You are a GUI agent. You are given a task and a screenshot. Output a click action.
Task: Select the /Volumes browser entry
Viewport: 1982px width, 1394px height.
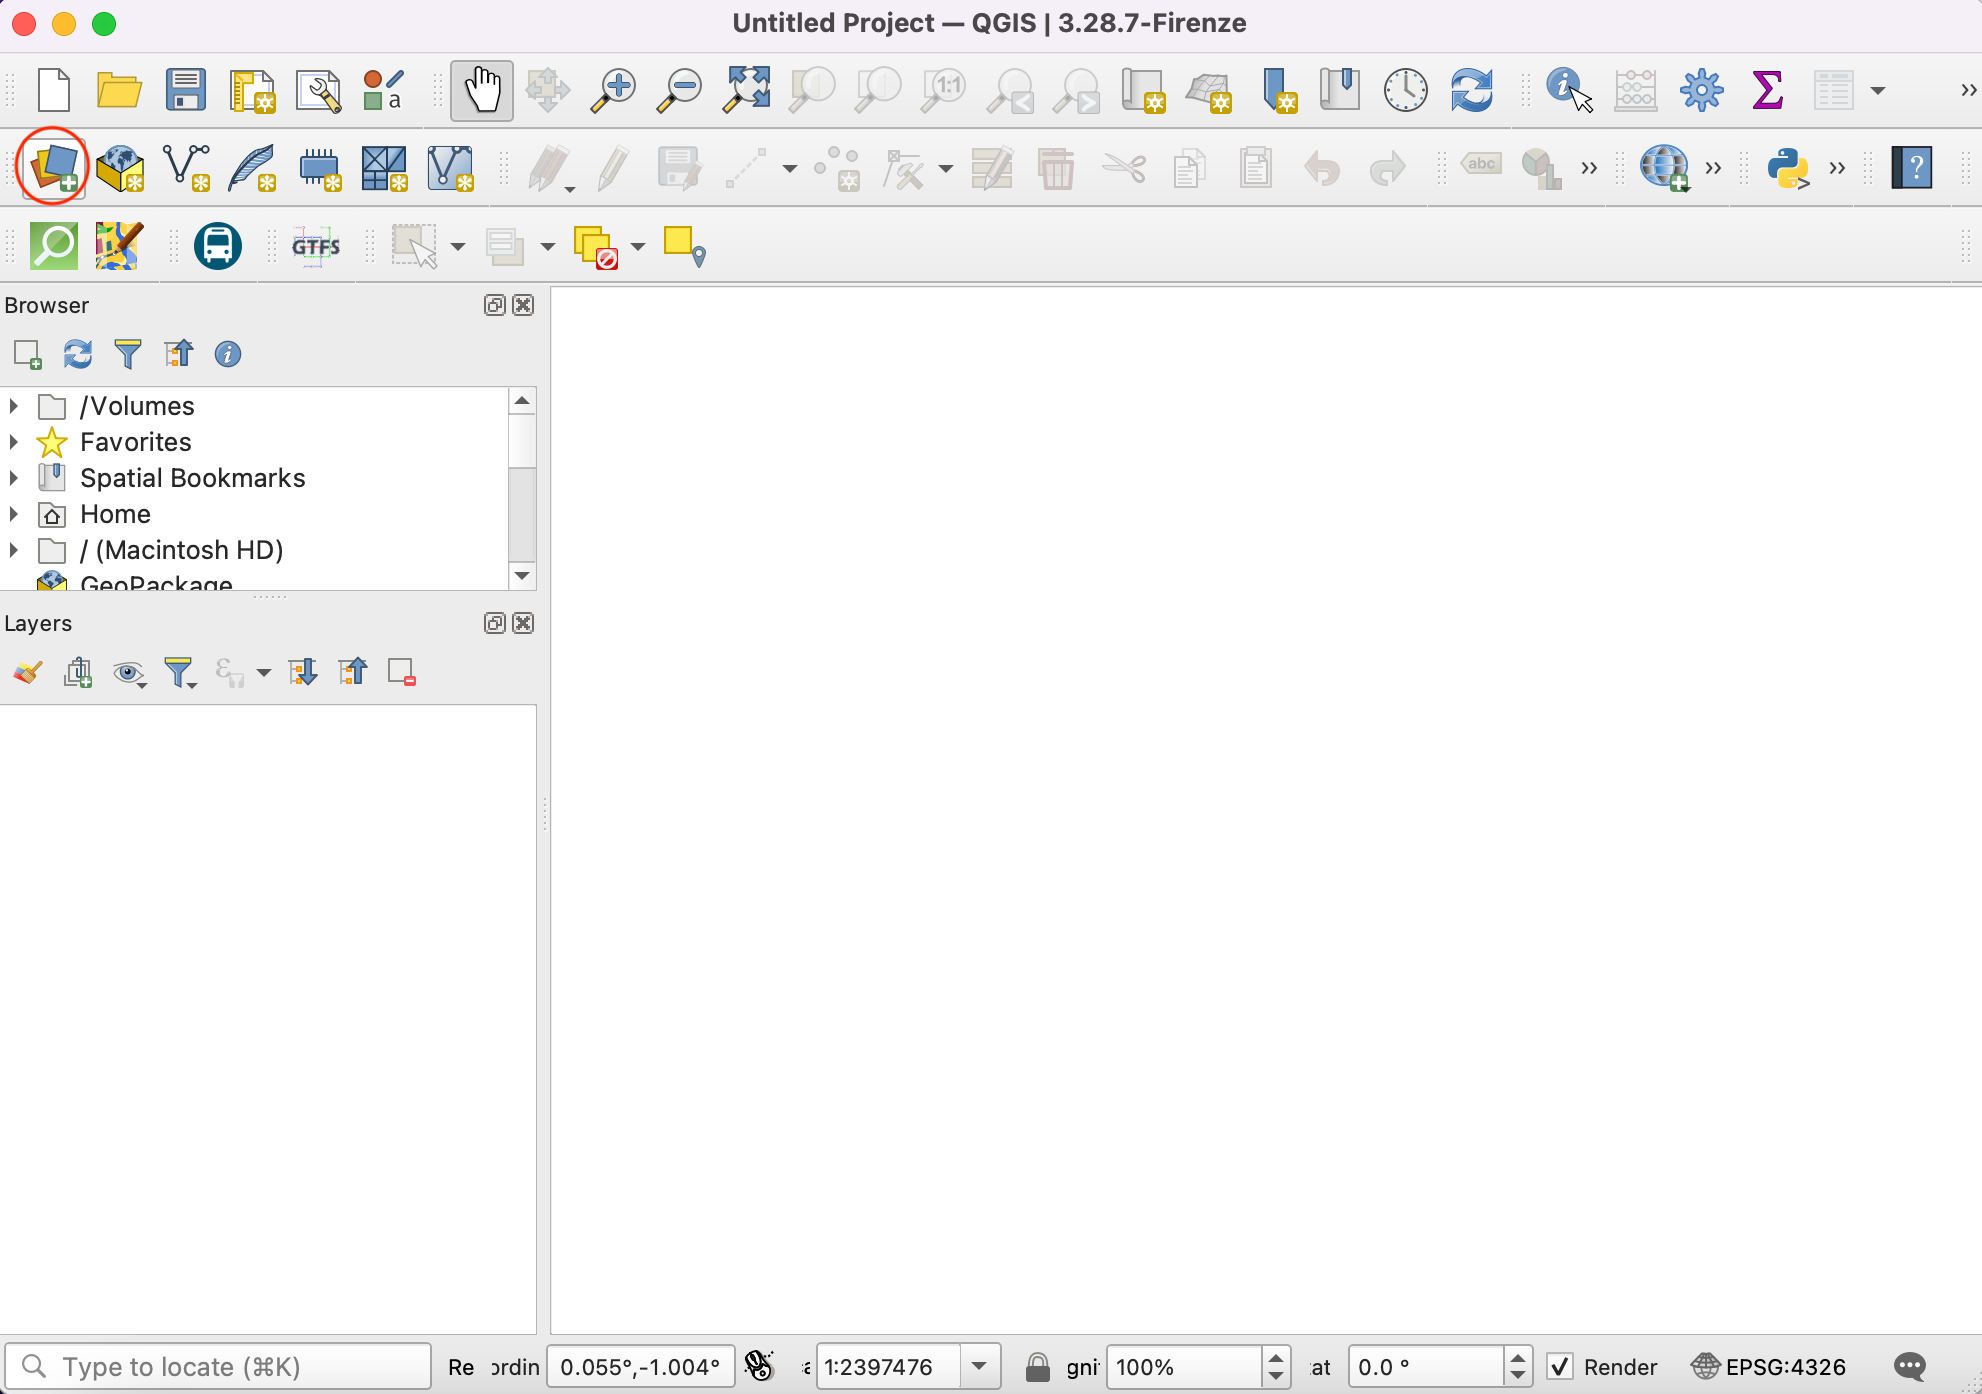(x=137, y=406)
